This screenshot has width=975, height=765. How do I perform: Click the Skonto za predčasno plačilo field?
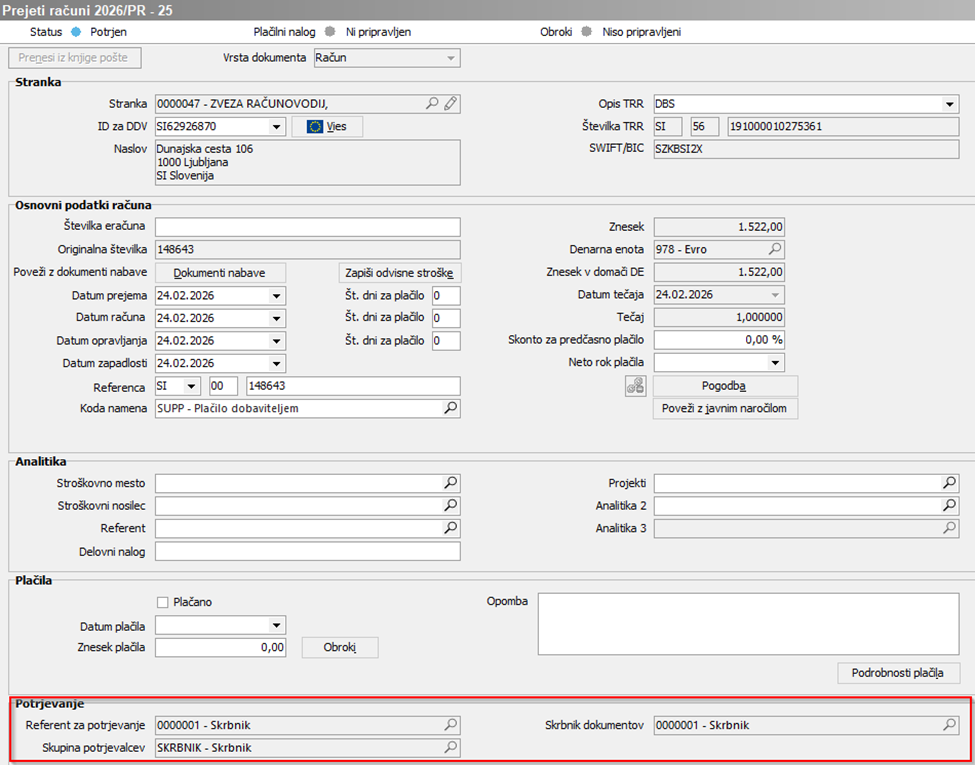tap(719, 340)
